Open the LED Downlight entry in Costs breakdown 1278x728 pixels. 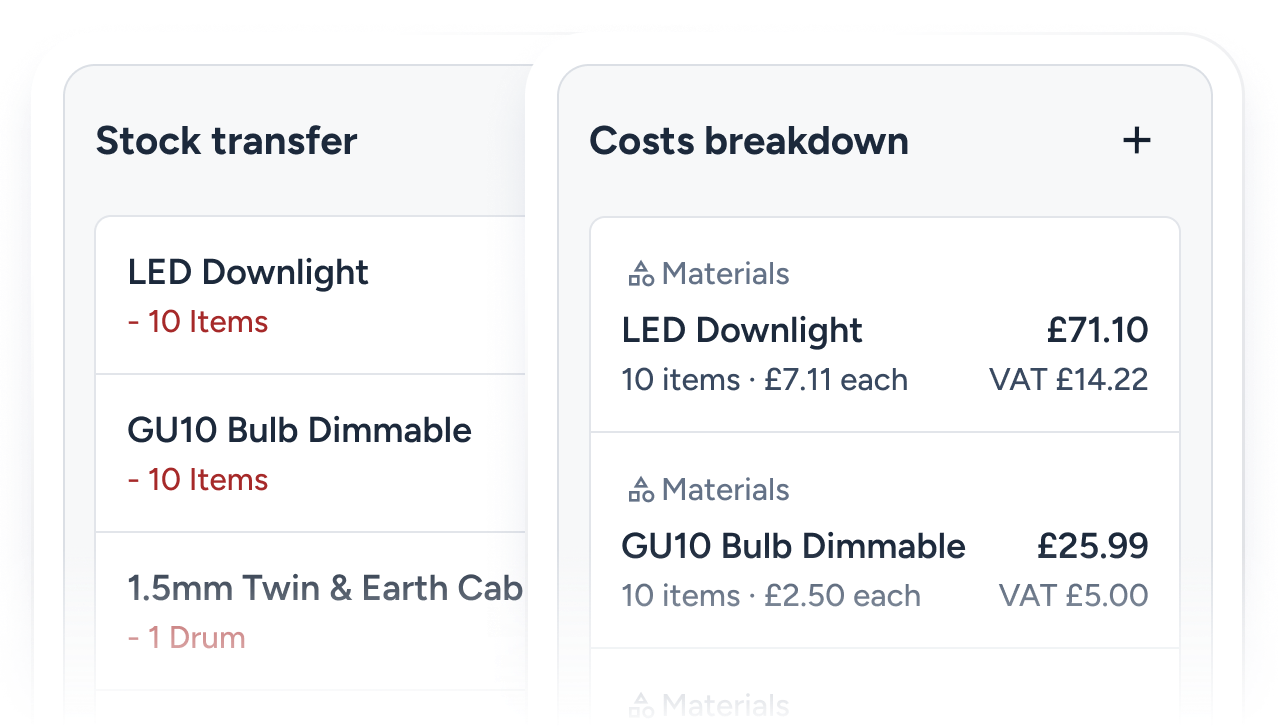pyautogui.click(x=742, y=330)
